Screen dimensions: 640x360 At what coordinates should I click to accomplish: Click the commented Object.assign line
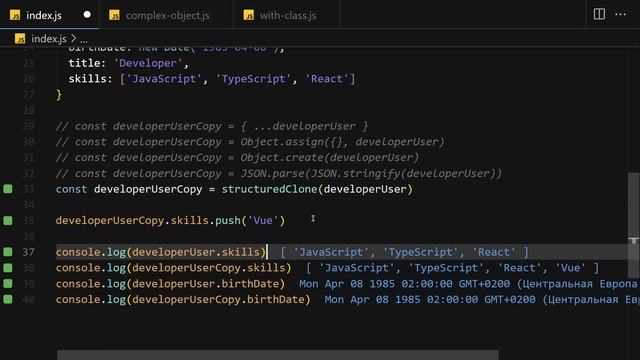pyautogui.click(x=250, y=142)
